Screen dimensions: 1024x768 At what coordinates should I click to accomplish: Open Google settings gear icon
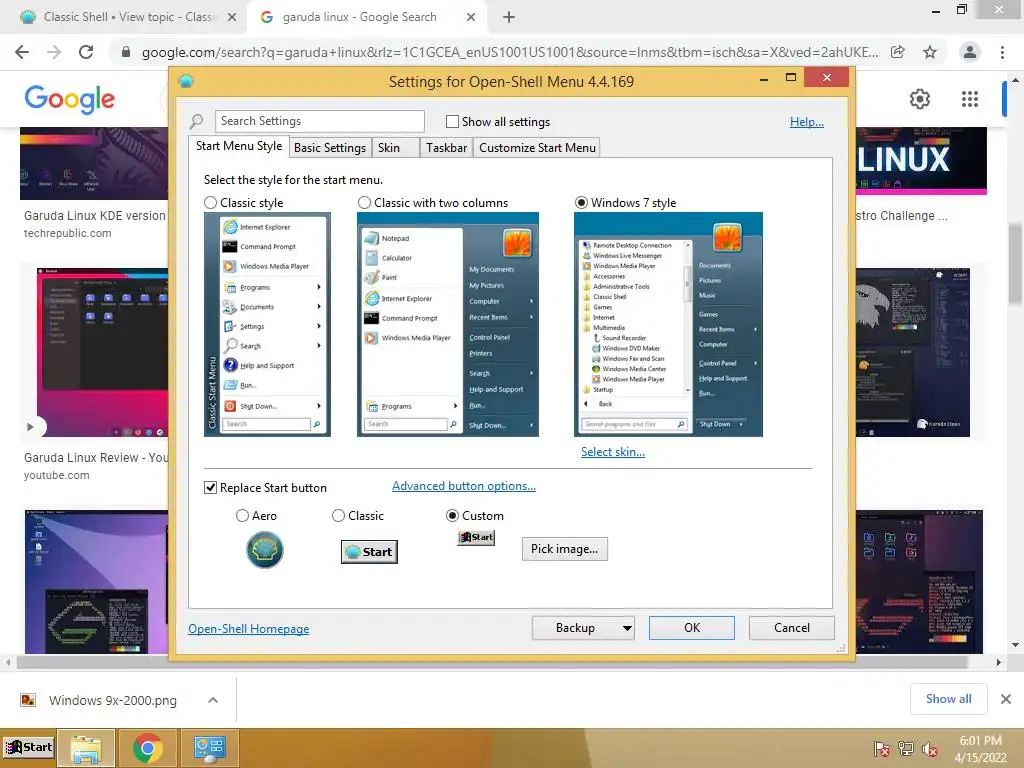click(x=920, y=99)
